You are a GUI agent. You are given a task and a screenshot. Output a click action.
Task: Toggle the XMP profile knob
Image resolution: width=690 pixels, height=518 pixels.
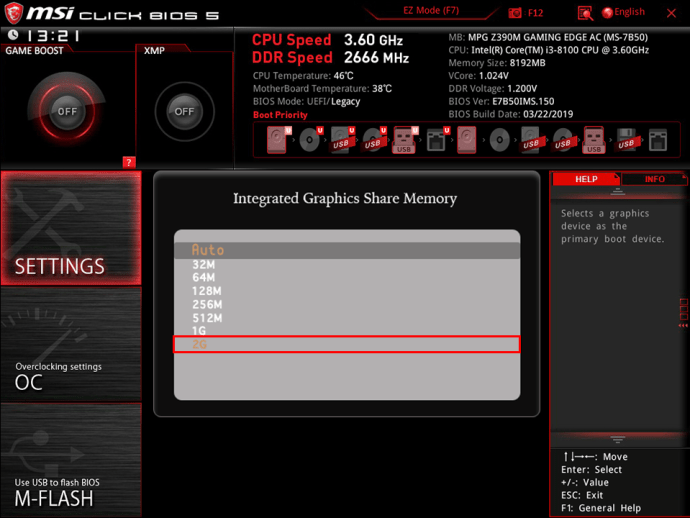click(184, 111)
